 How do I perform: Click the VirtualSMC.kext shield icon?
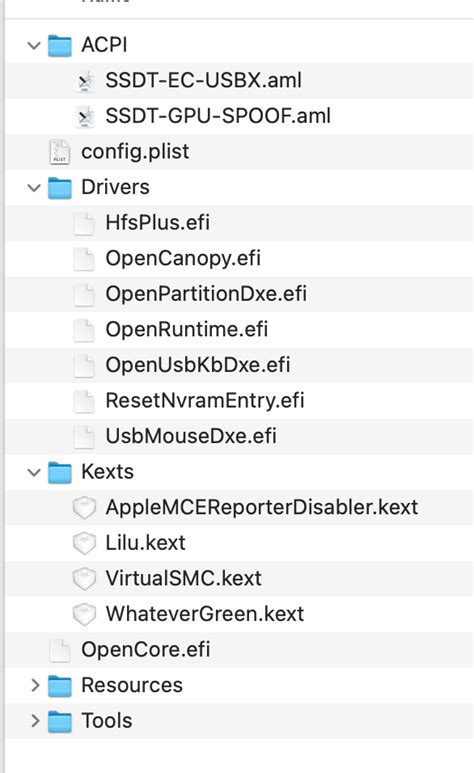(84, 579)
